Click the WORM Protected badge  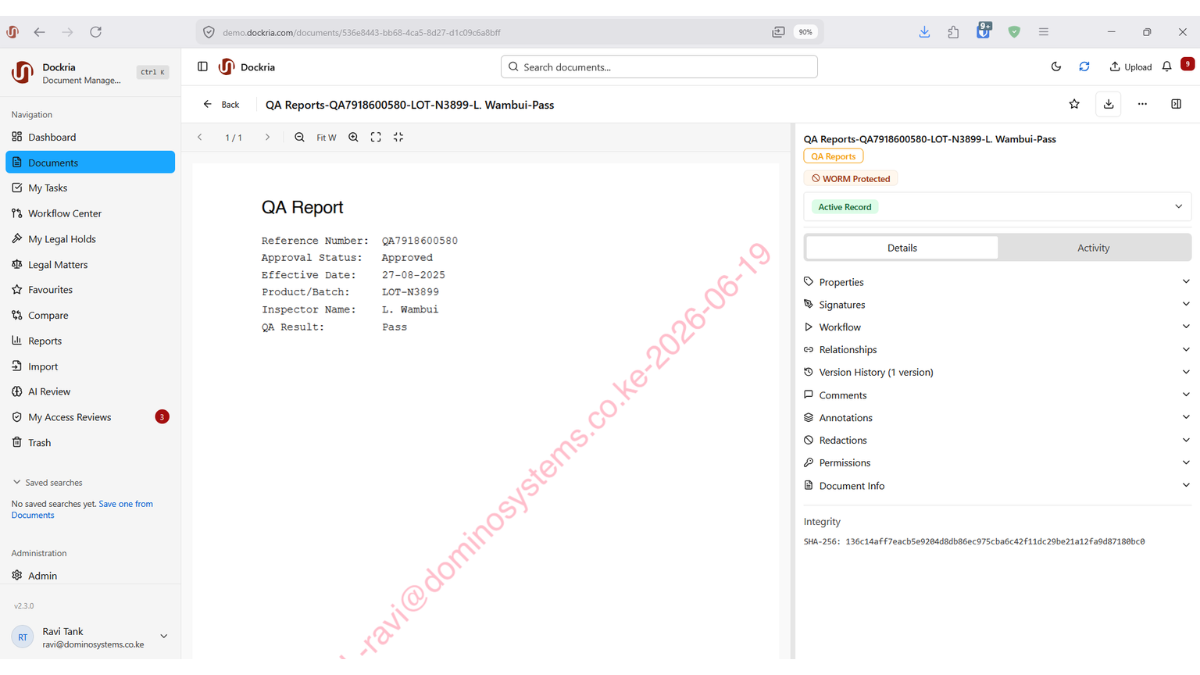click(851, 179)
